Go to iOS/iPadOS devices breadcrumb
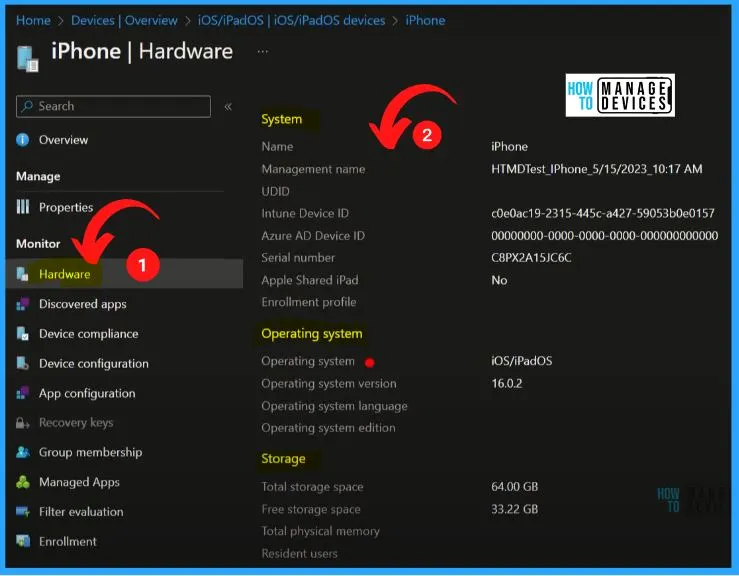This screenshot has width=739, height=576. coord(291,20)
